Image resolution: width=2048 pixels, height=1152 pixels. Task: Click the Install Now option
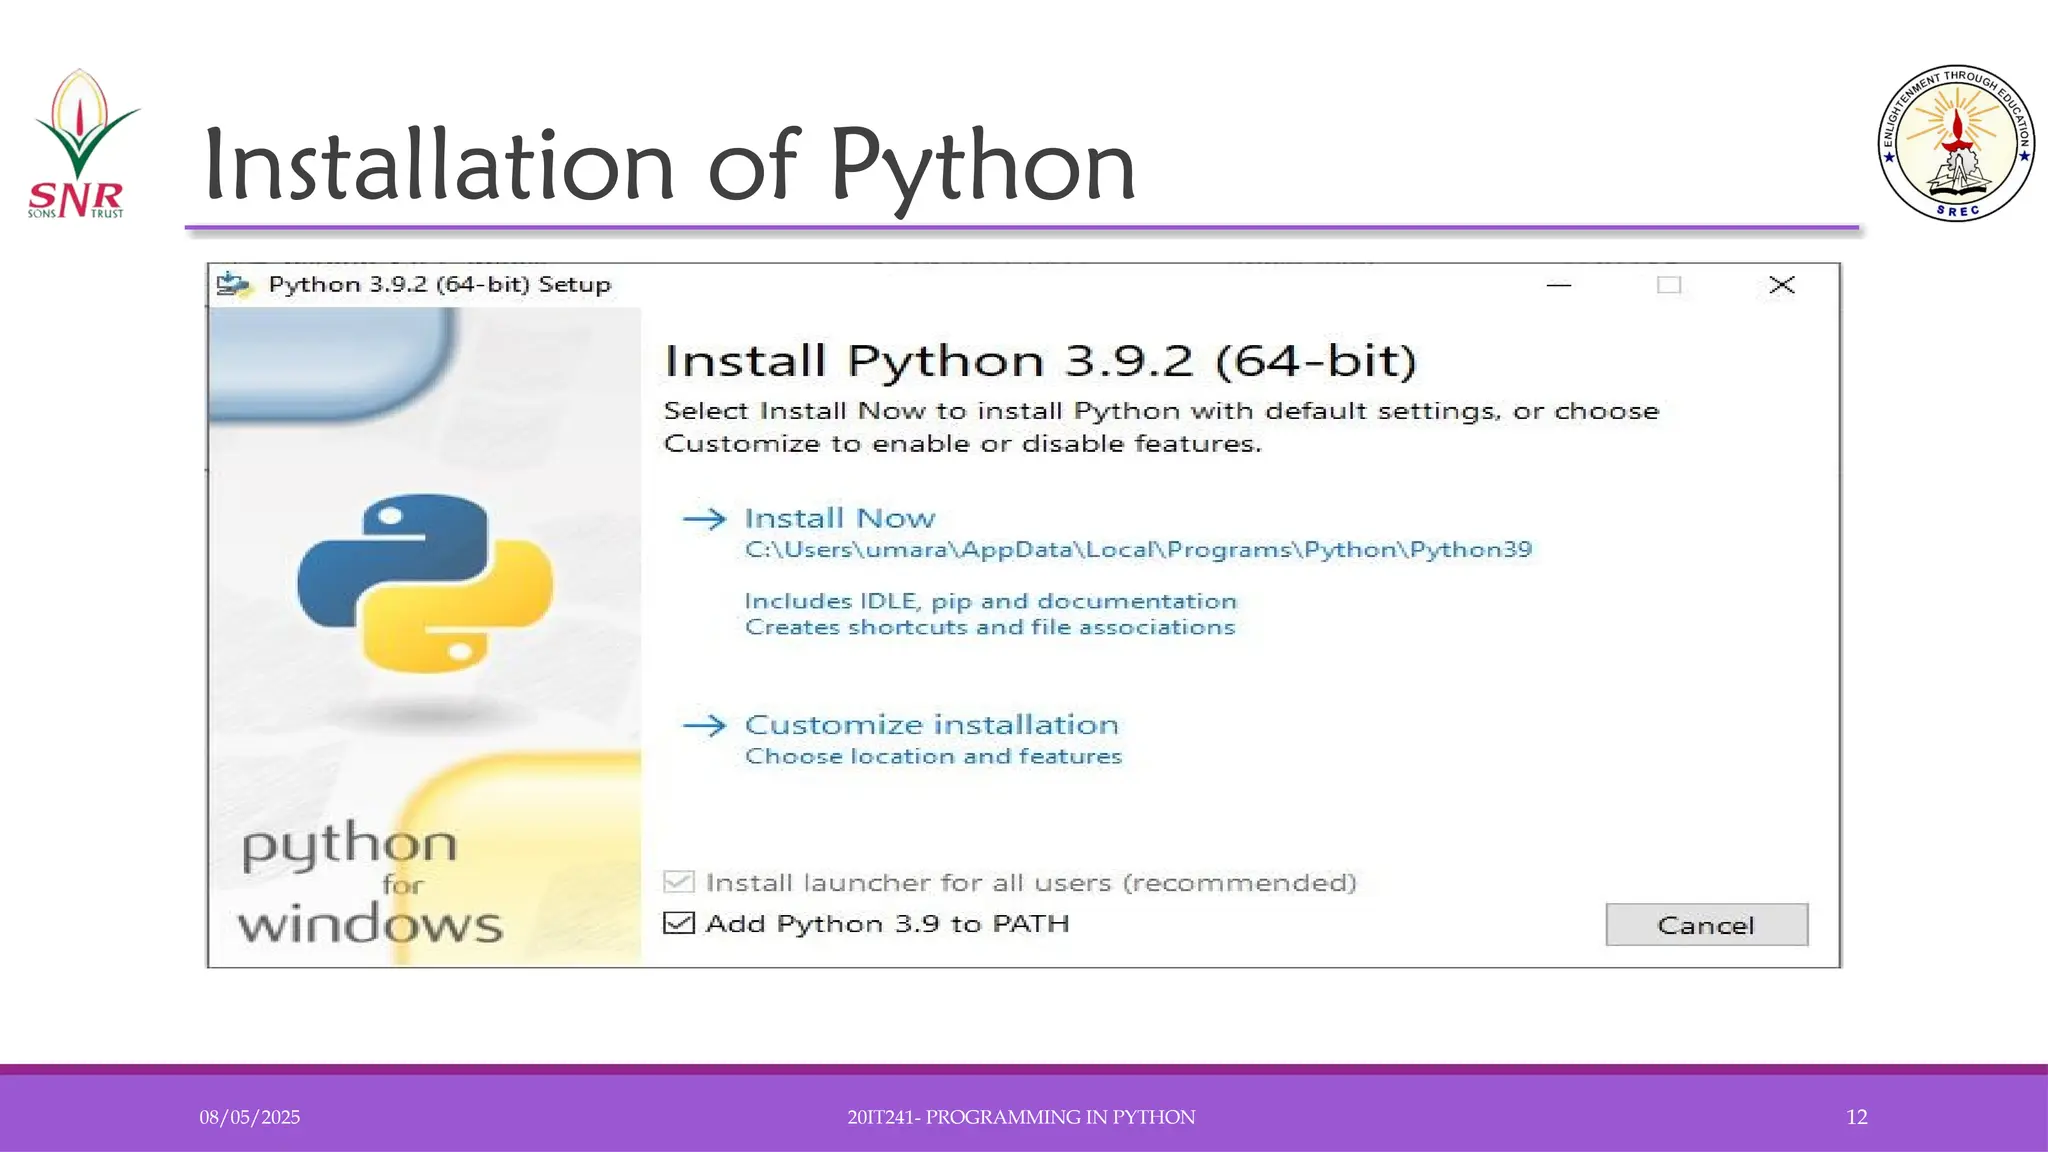839,518
